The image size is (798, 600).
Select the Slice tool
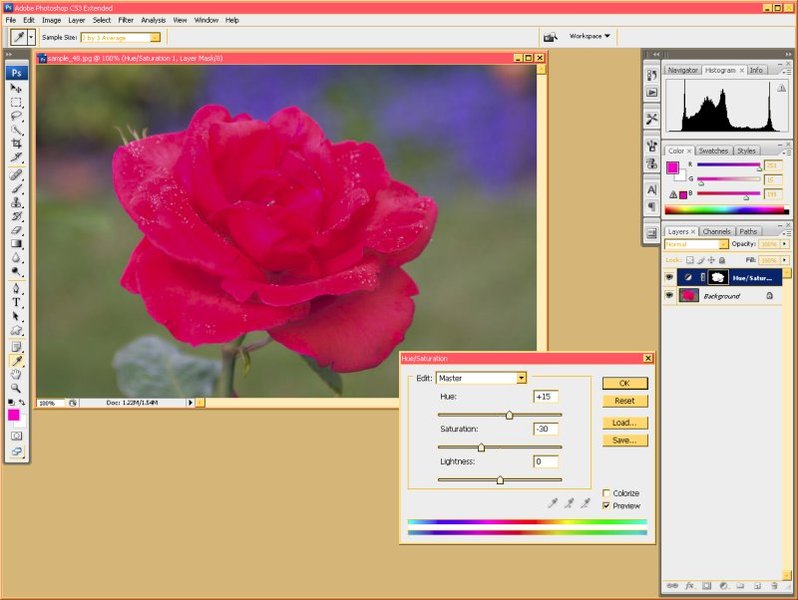pos(16,157)
